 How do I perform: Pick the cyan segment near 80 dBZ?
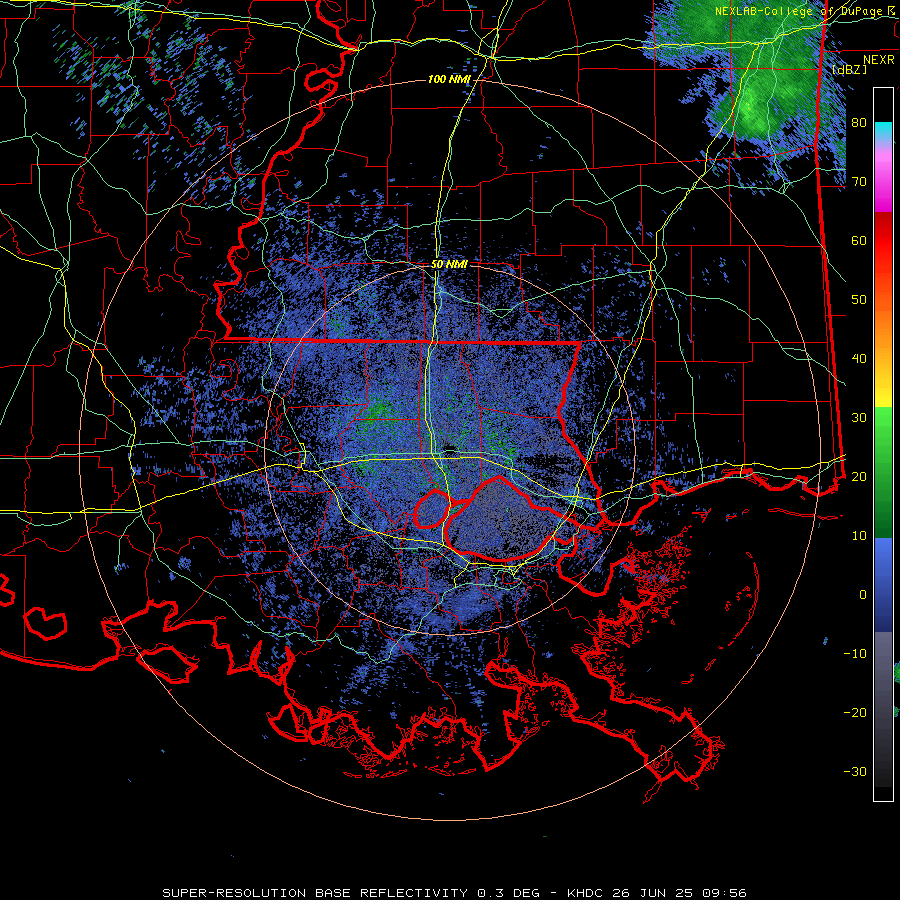pos(883,130)
